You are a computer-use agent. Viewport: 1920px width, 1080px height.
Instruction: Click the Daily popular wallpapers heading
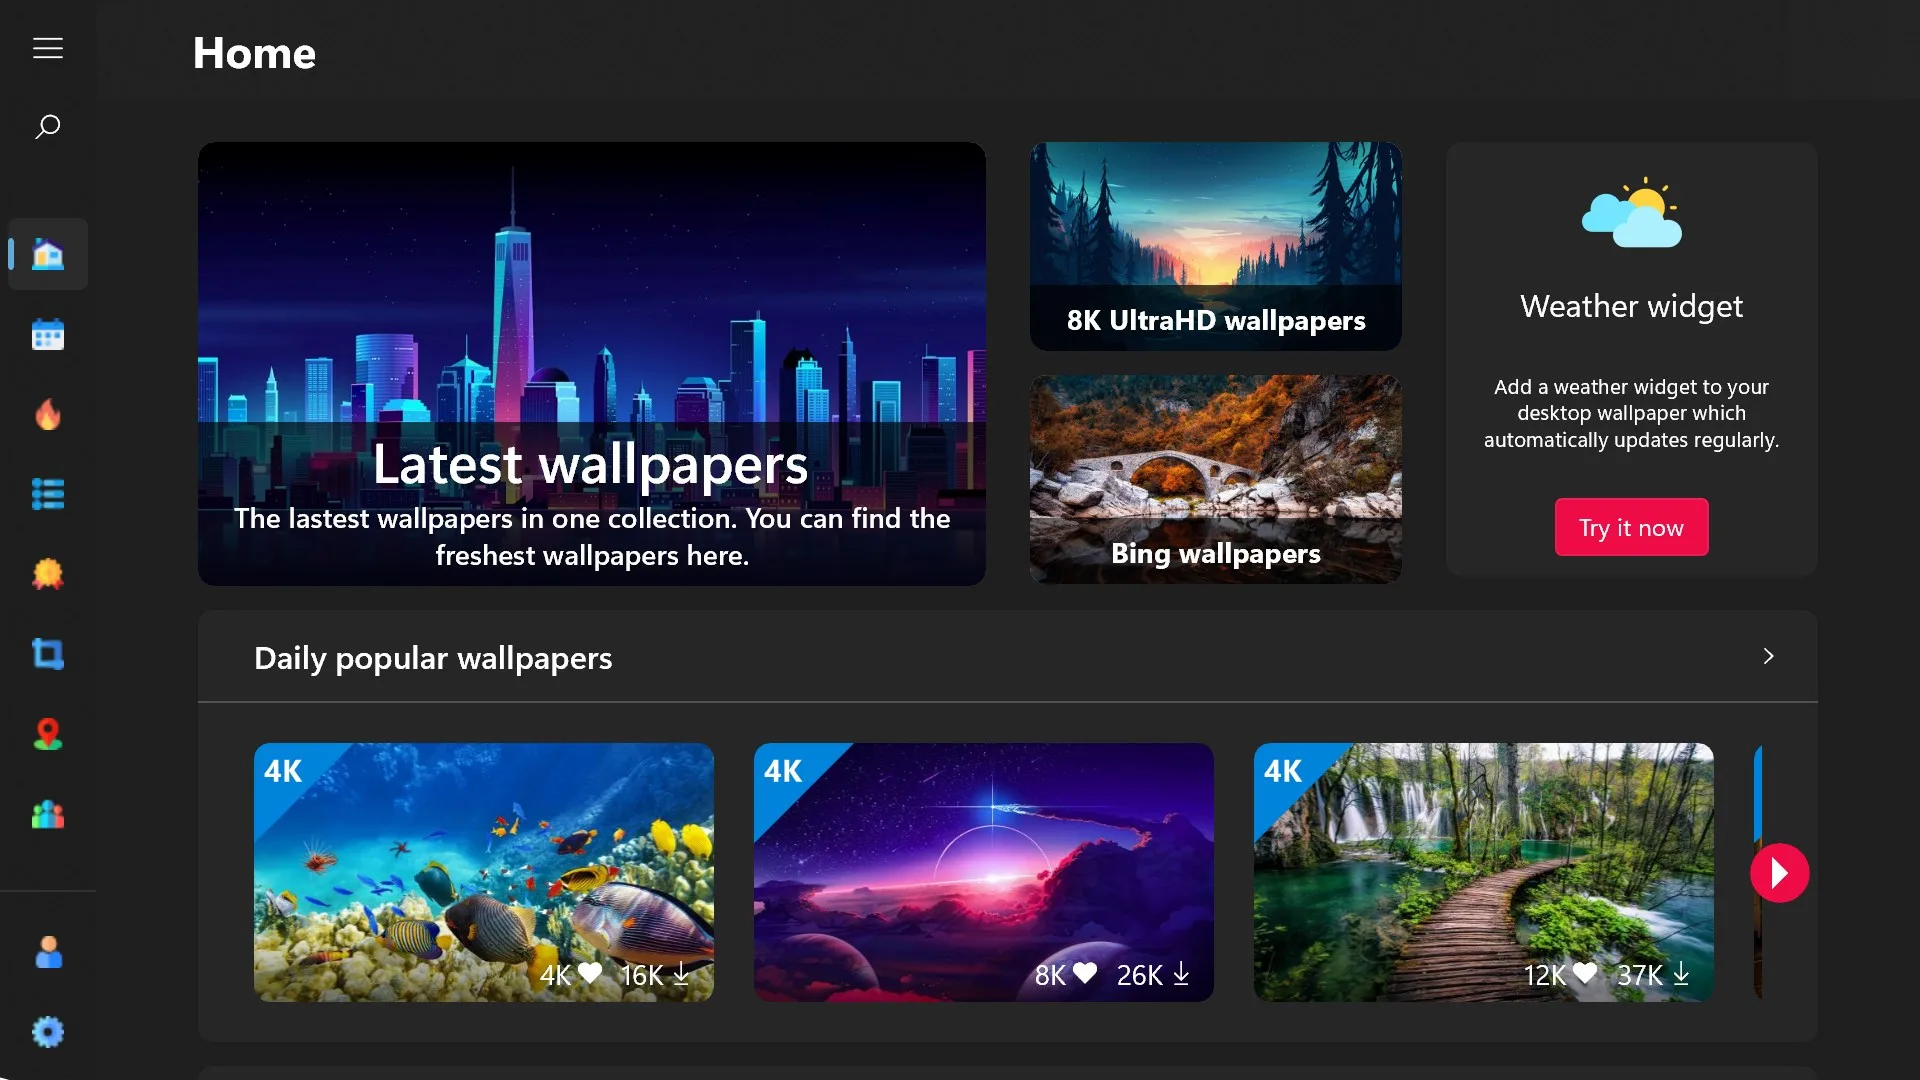click(433, 658)
